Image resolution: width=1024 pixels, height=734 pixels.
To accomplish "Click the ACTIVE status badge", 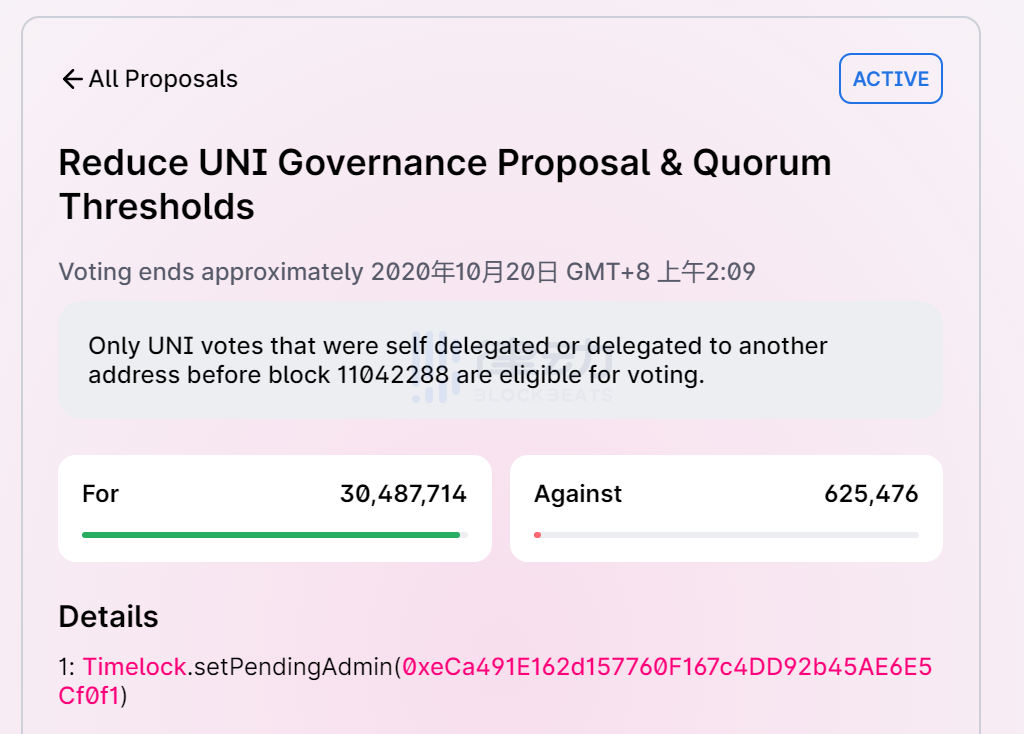I will pos(890,79).
